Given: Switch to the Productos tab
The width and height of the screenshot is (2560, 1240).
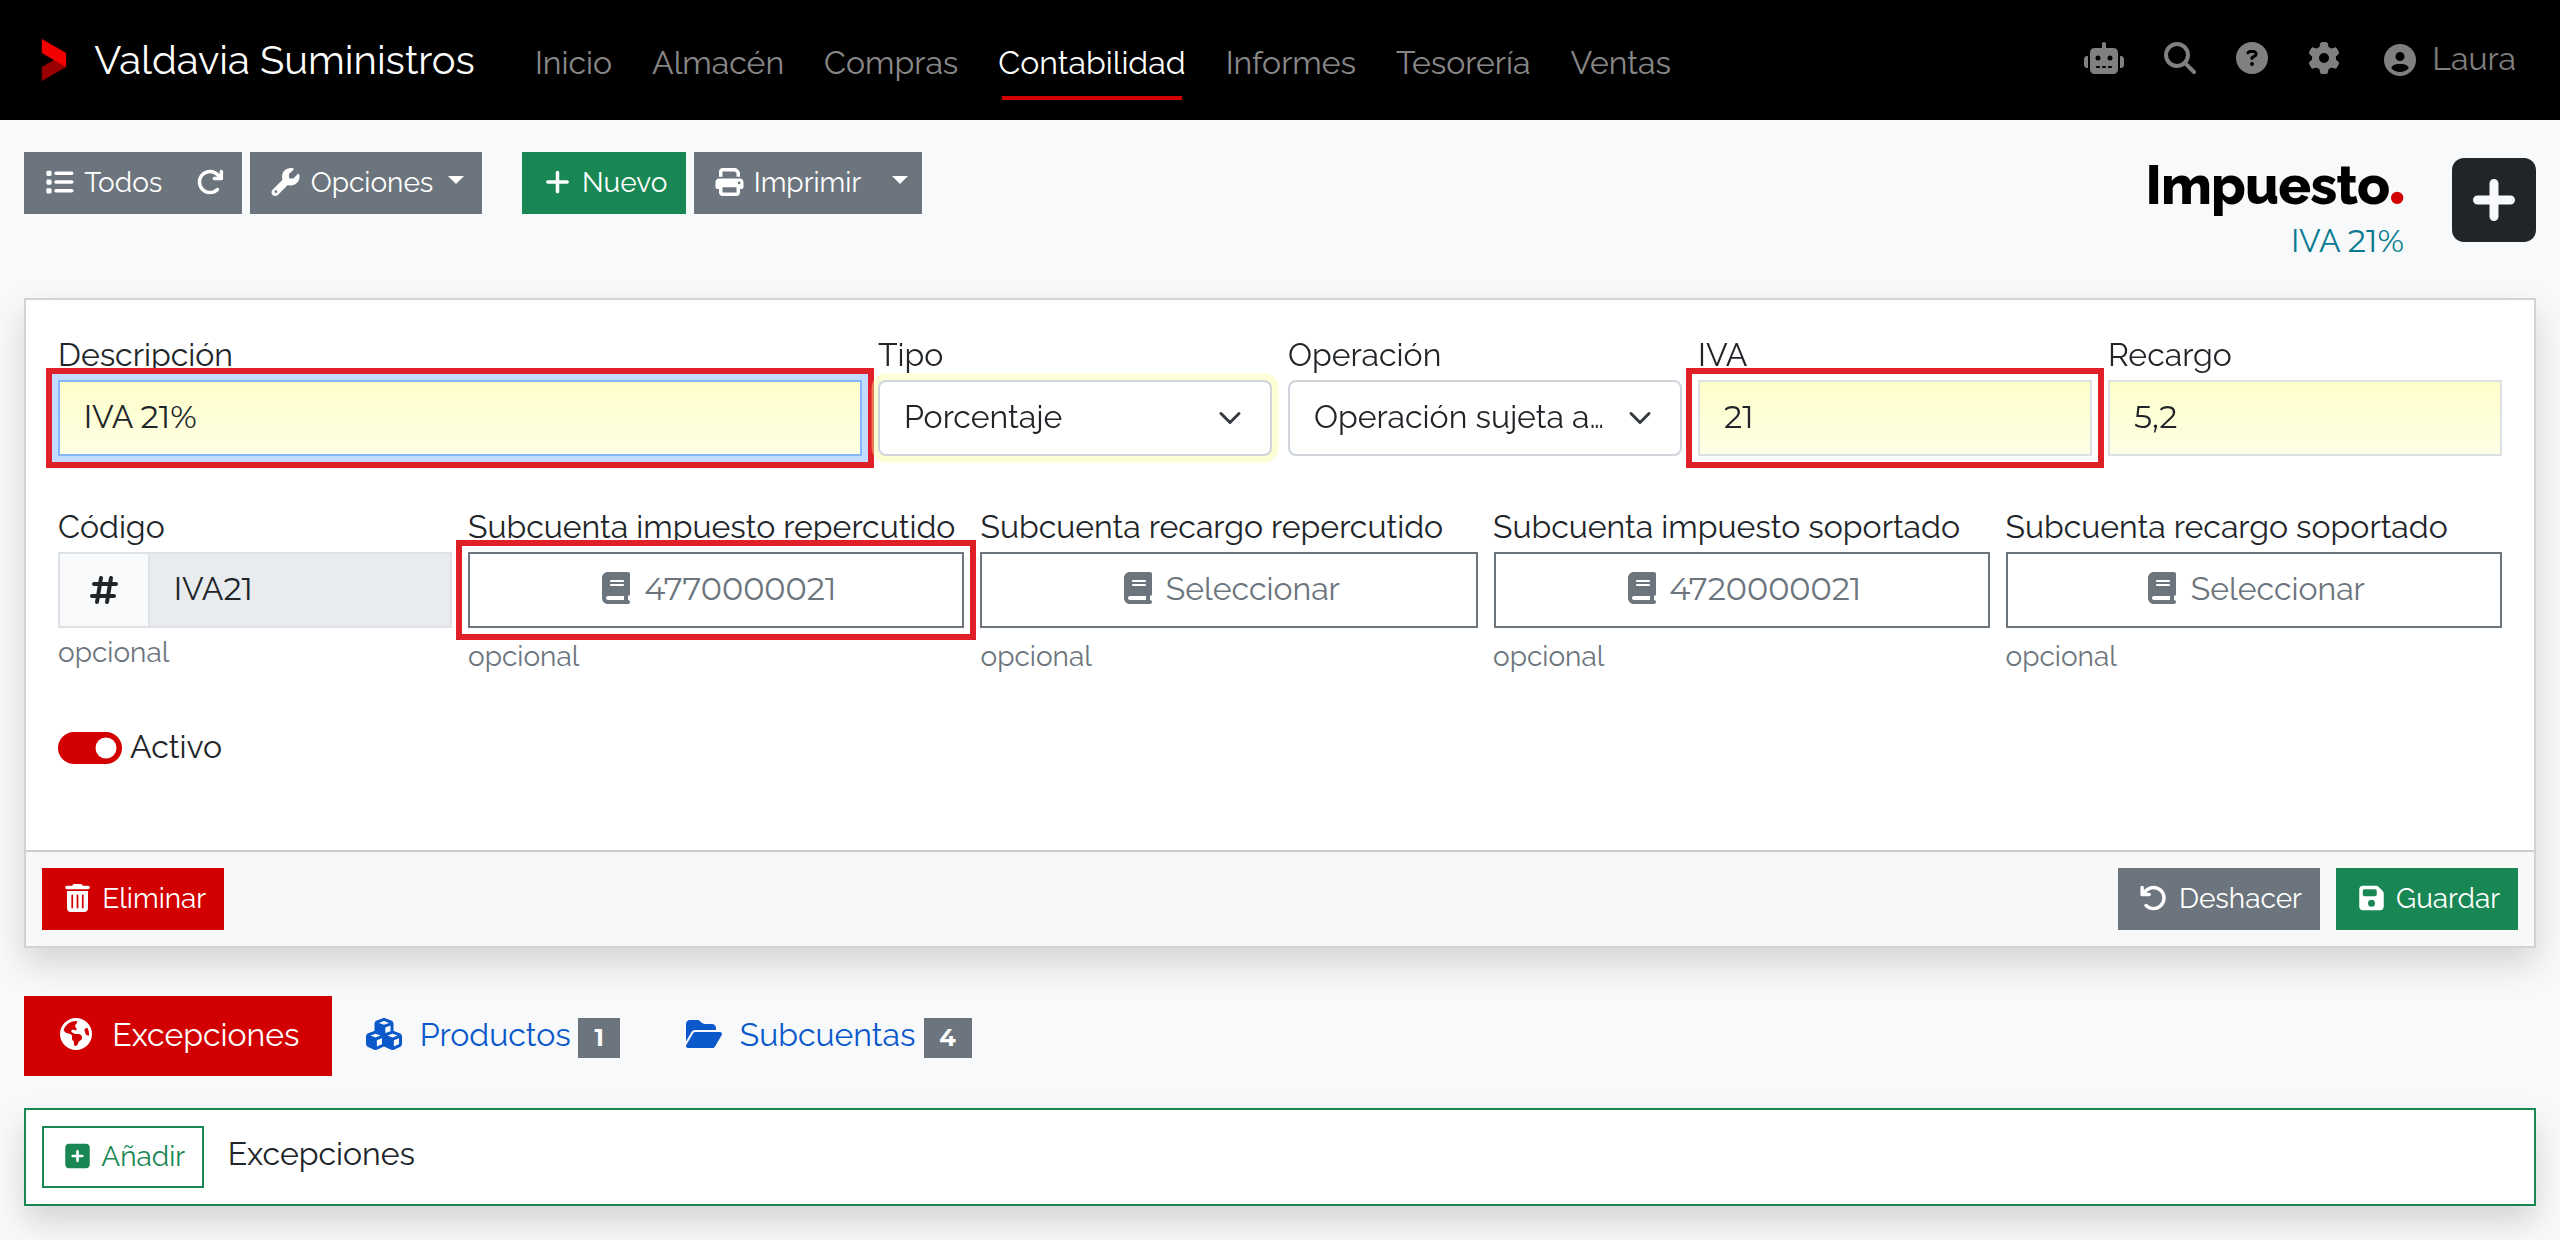Looking at the screenshot, I should pyautogui.click(x=492, y=1036).
